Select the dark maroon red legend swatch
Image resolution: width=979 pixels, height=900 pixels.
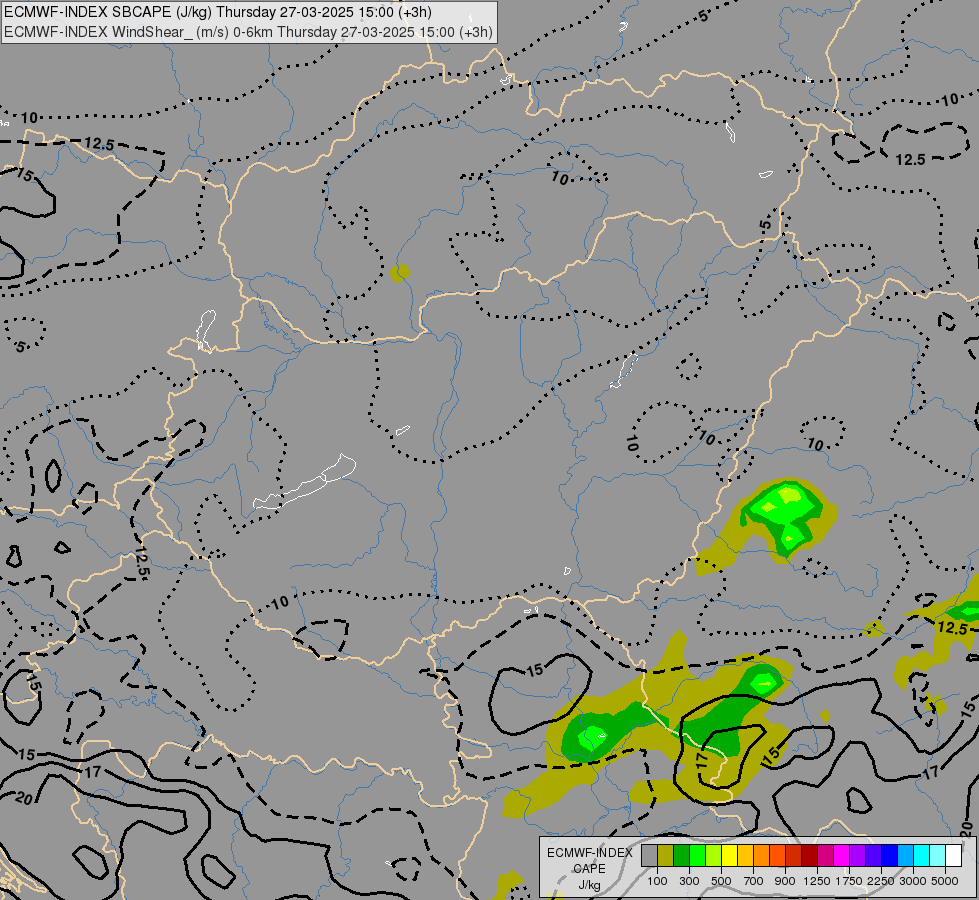tap(810, 855)
